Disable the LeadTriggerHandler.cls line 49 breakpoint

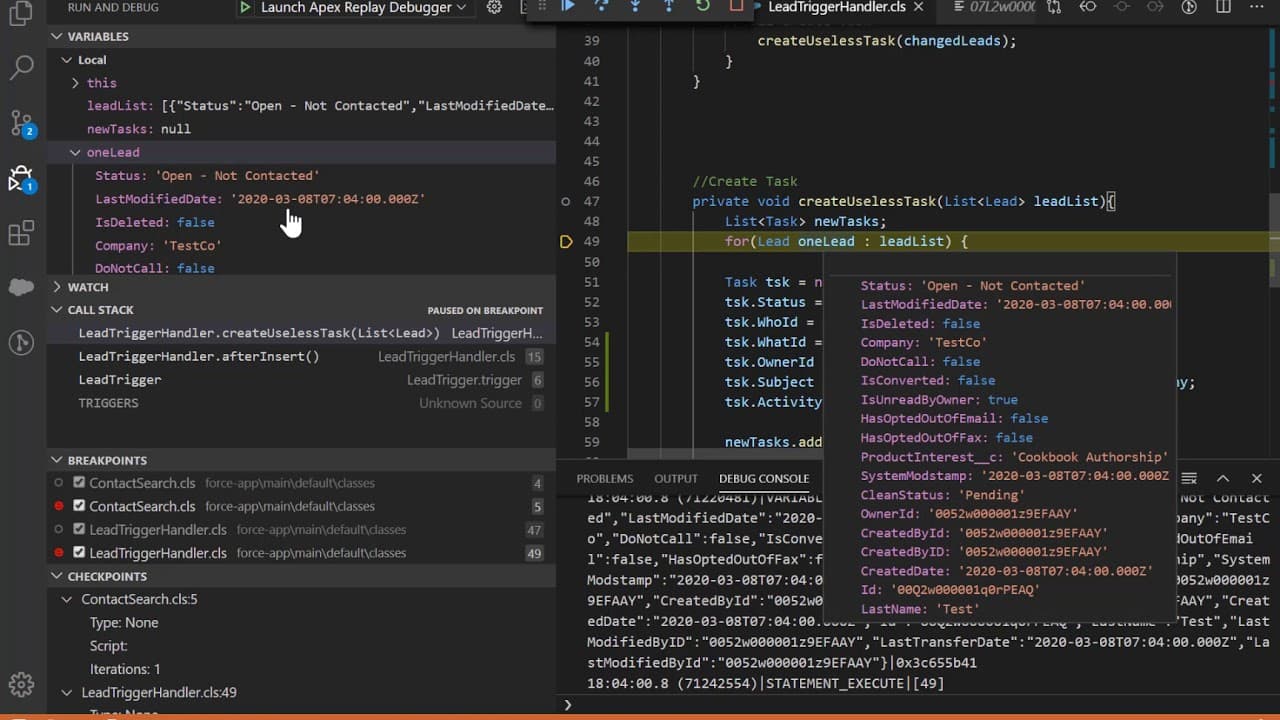(80, 553)
